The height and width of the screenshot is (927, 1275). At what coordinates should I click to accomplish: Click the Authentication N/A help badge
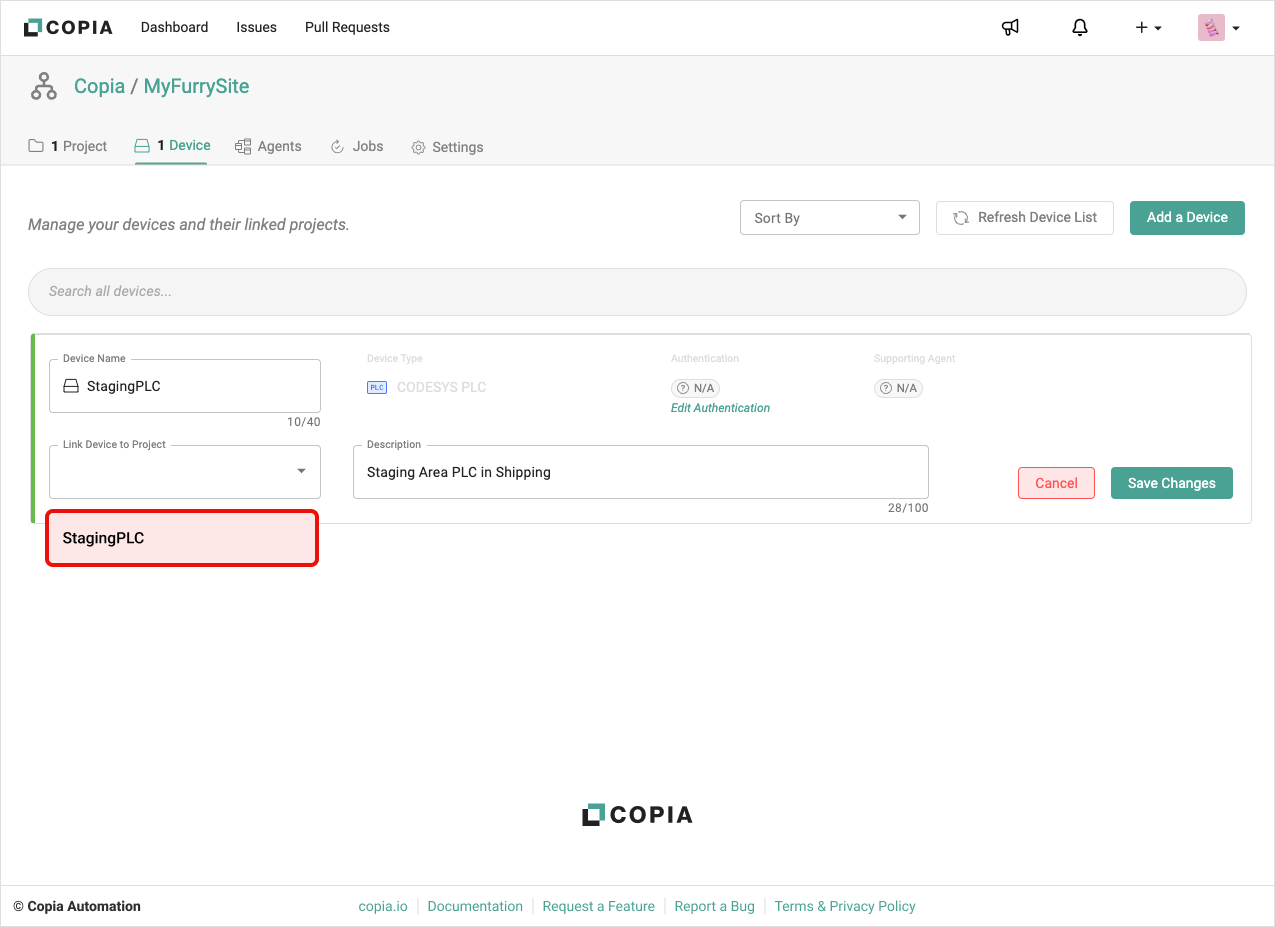tap(696, 388)
